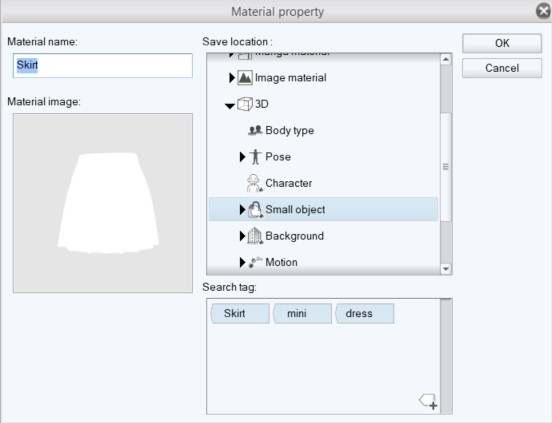
Task: Click the add search tag icon
Action: (x=428, y=402)
